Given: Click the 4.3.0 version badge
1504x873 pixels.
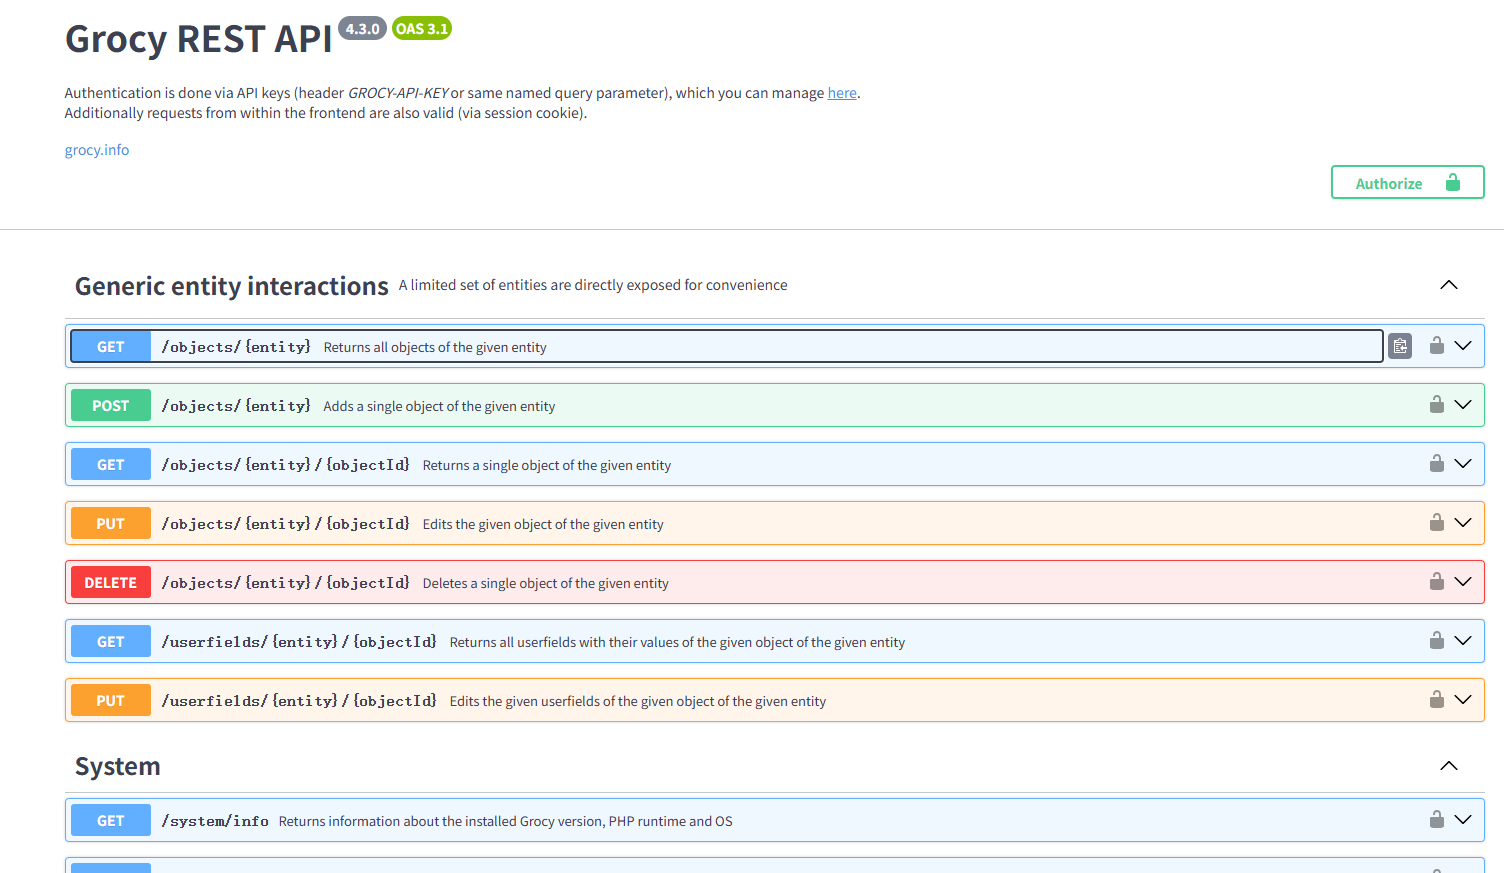Looking at the screenshot, I should 362,28.
